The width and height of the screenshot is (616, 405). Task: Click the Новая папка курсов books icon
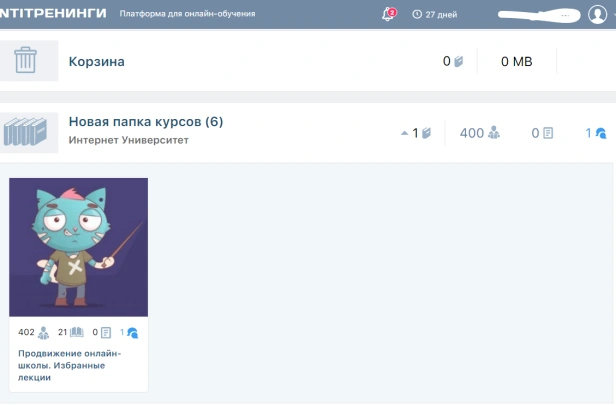(x=26, y=132)
